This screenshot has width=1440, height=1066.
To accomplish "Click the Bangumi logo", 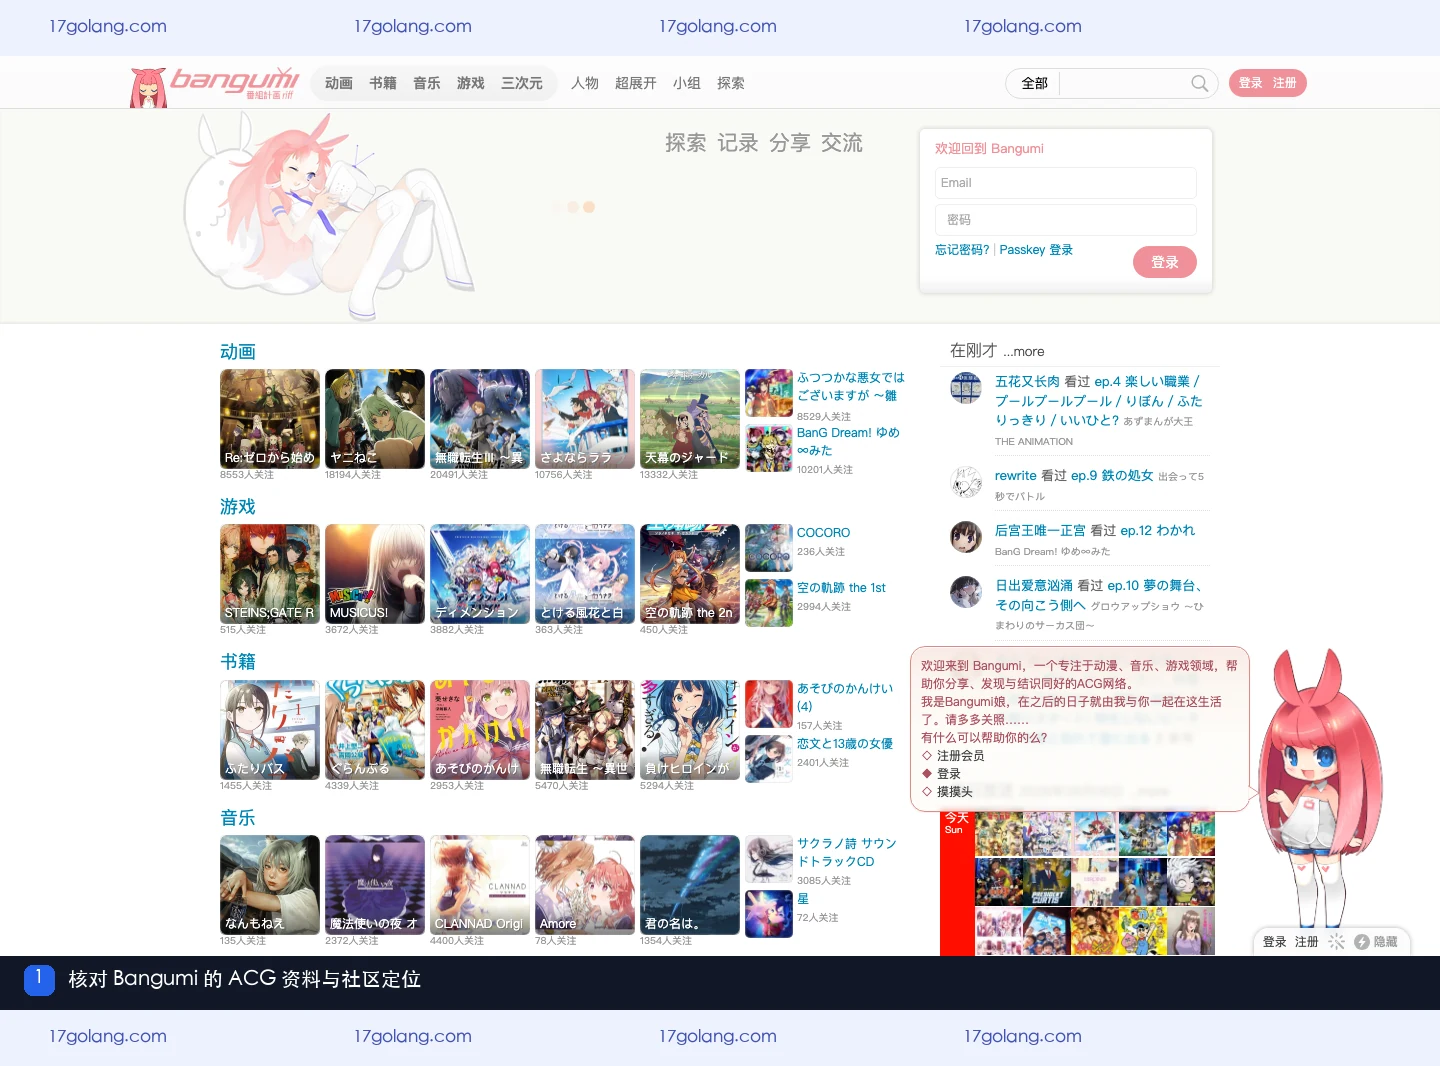I will tap(215, 84).
